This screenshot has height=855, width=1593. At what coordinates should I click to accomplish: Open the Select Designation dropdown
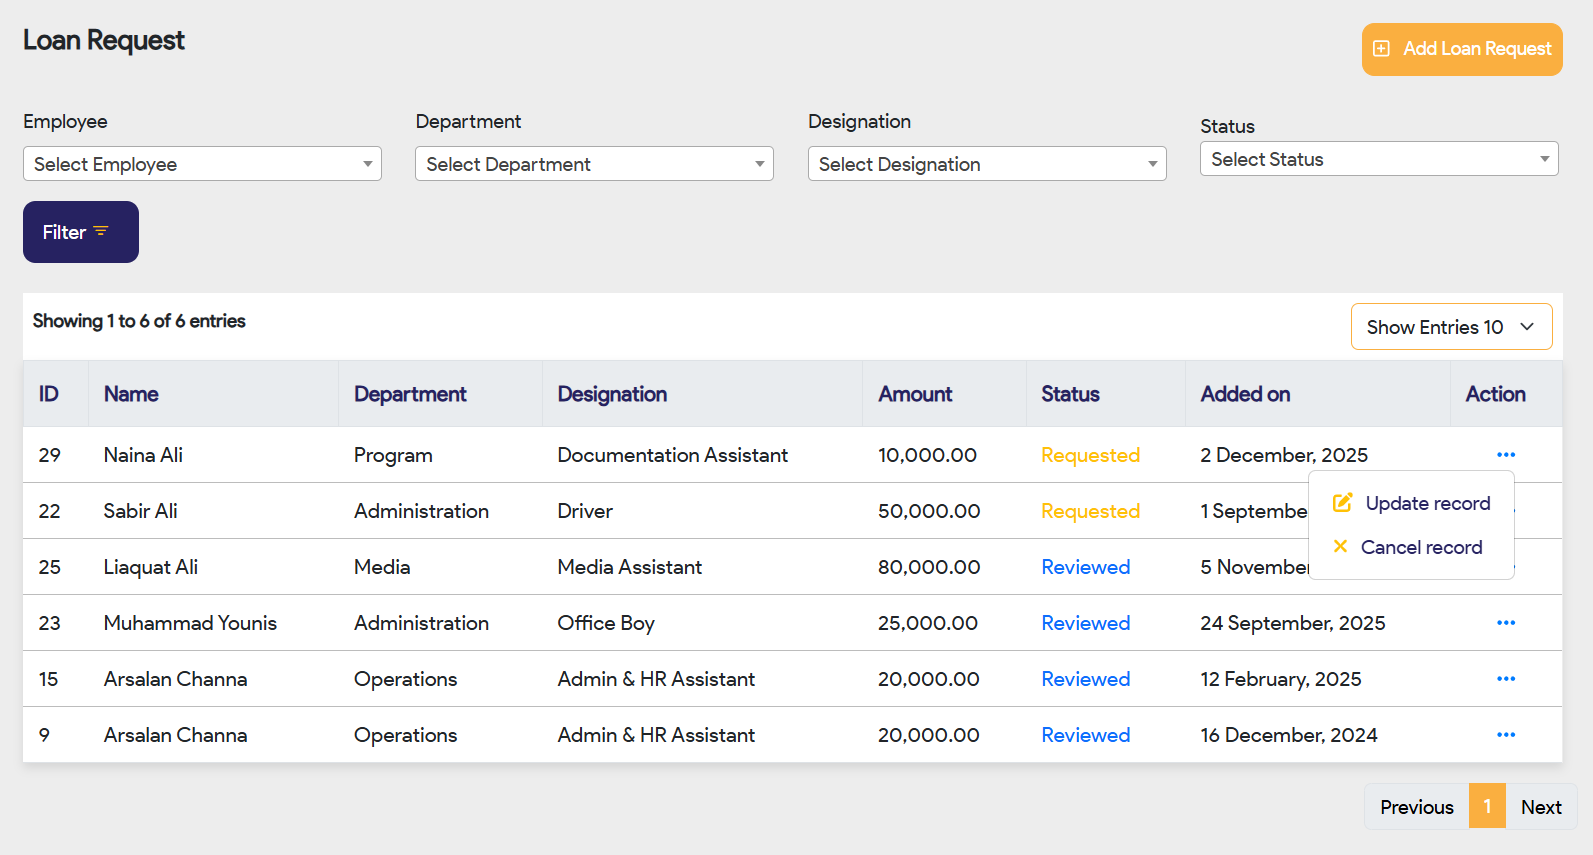pyautogui.click(x=986, y=164)
